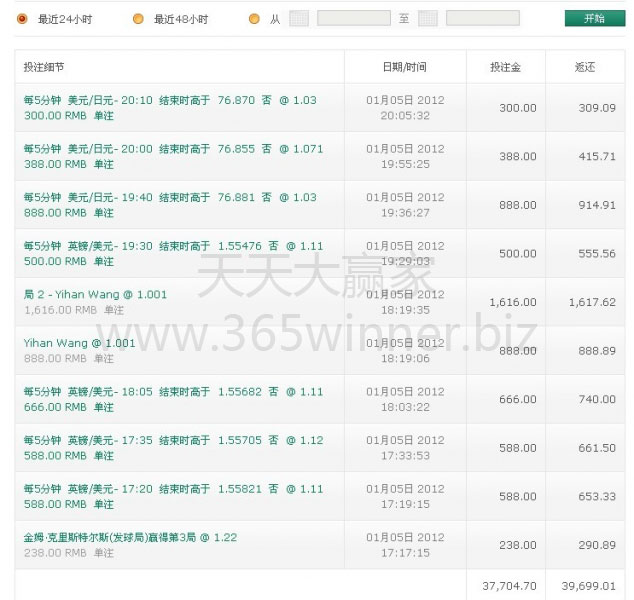Select the 从 custom date range radio
Screen dimensions: 634x600
point(254,19)
